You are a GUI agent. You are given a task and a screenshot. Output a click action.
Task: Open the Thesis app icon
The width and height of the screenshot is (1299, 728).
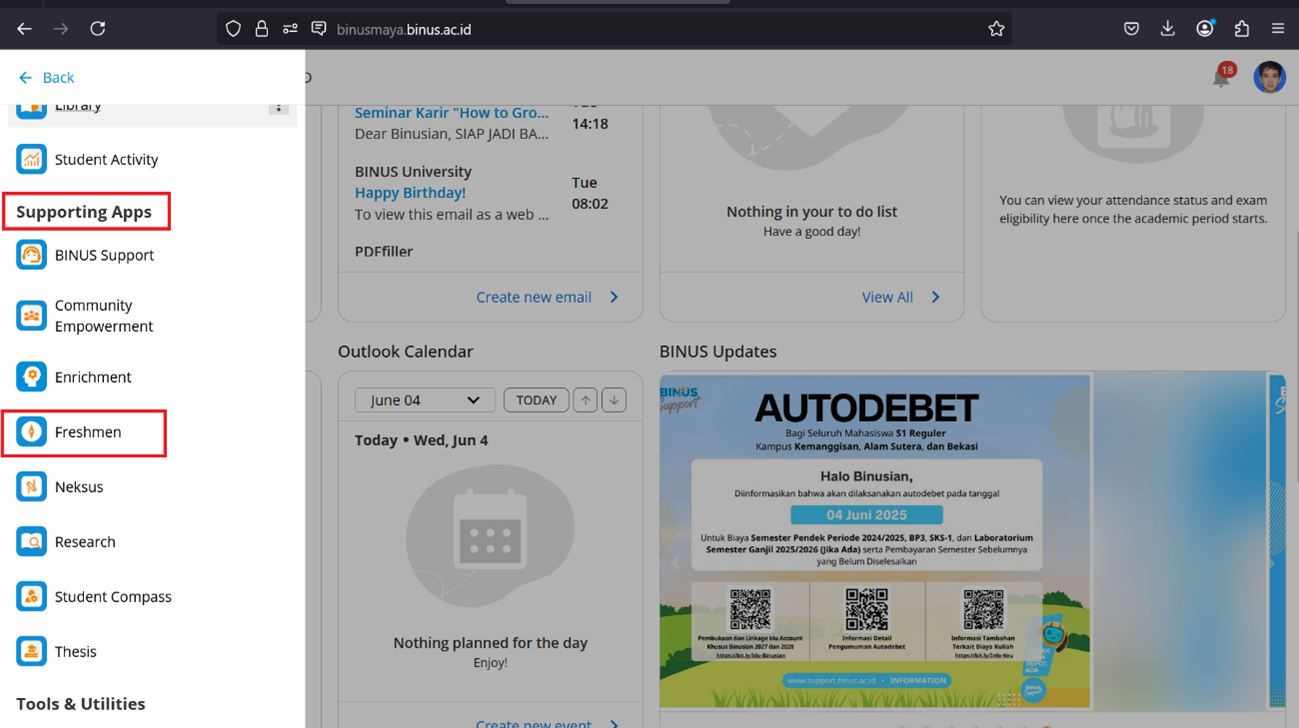(x=31, y=652)
